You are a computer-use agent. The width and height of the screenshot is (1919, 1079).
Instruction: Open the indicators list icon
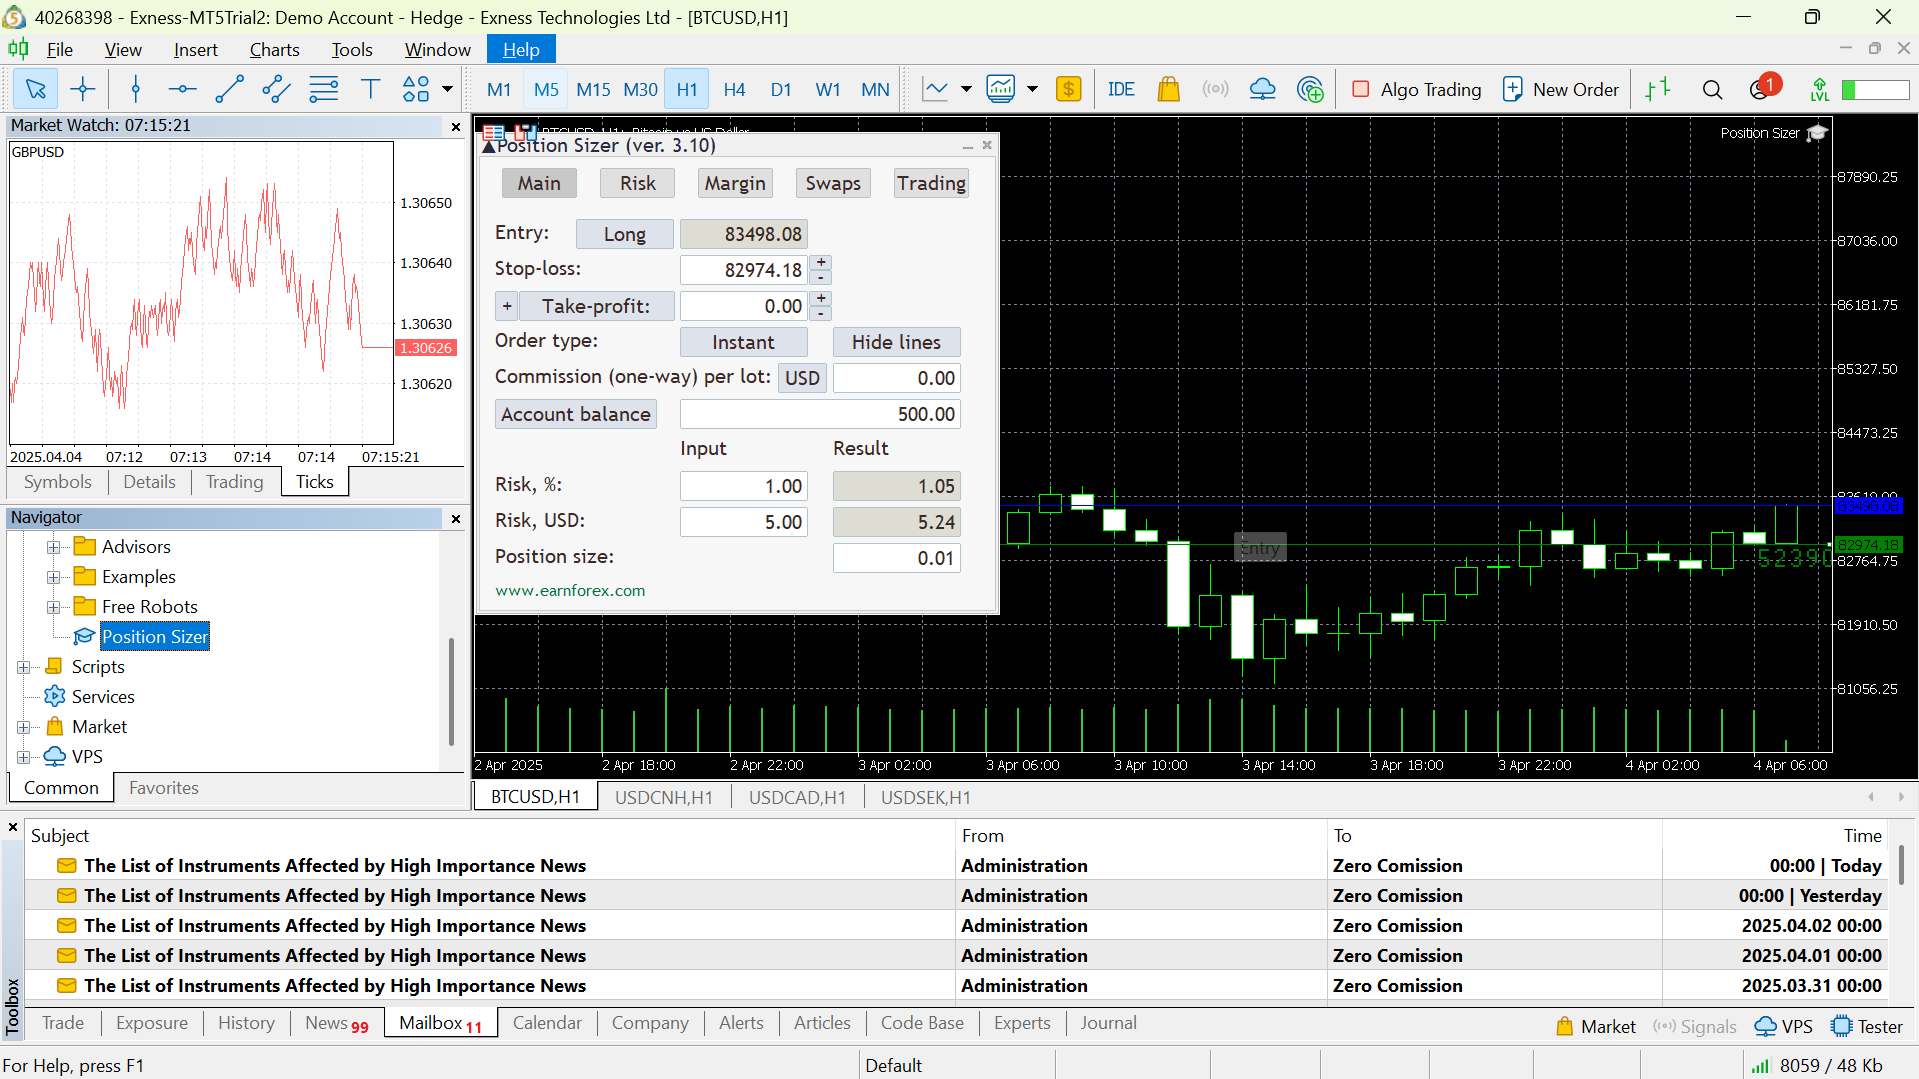click(1001, 90)
